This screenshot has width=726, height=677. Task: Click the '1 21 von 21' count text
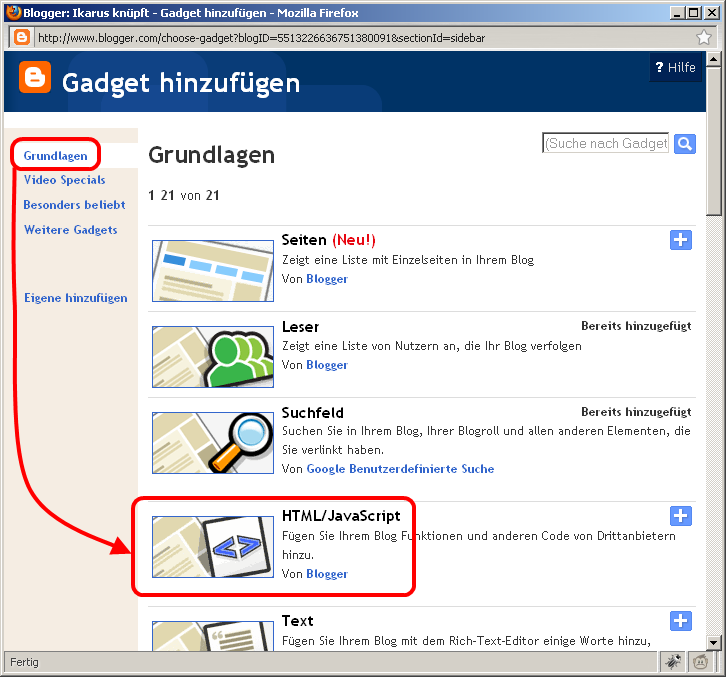click(x=184, y=195)
